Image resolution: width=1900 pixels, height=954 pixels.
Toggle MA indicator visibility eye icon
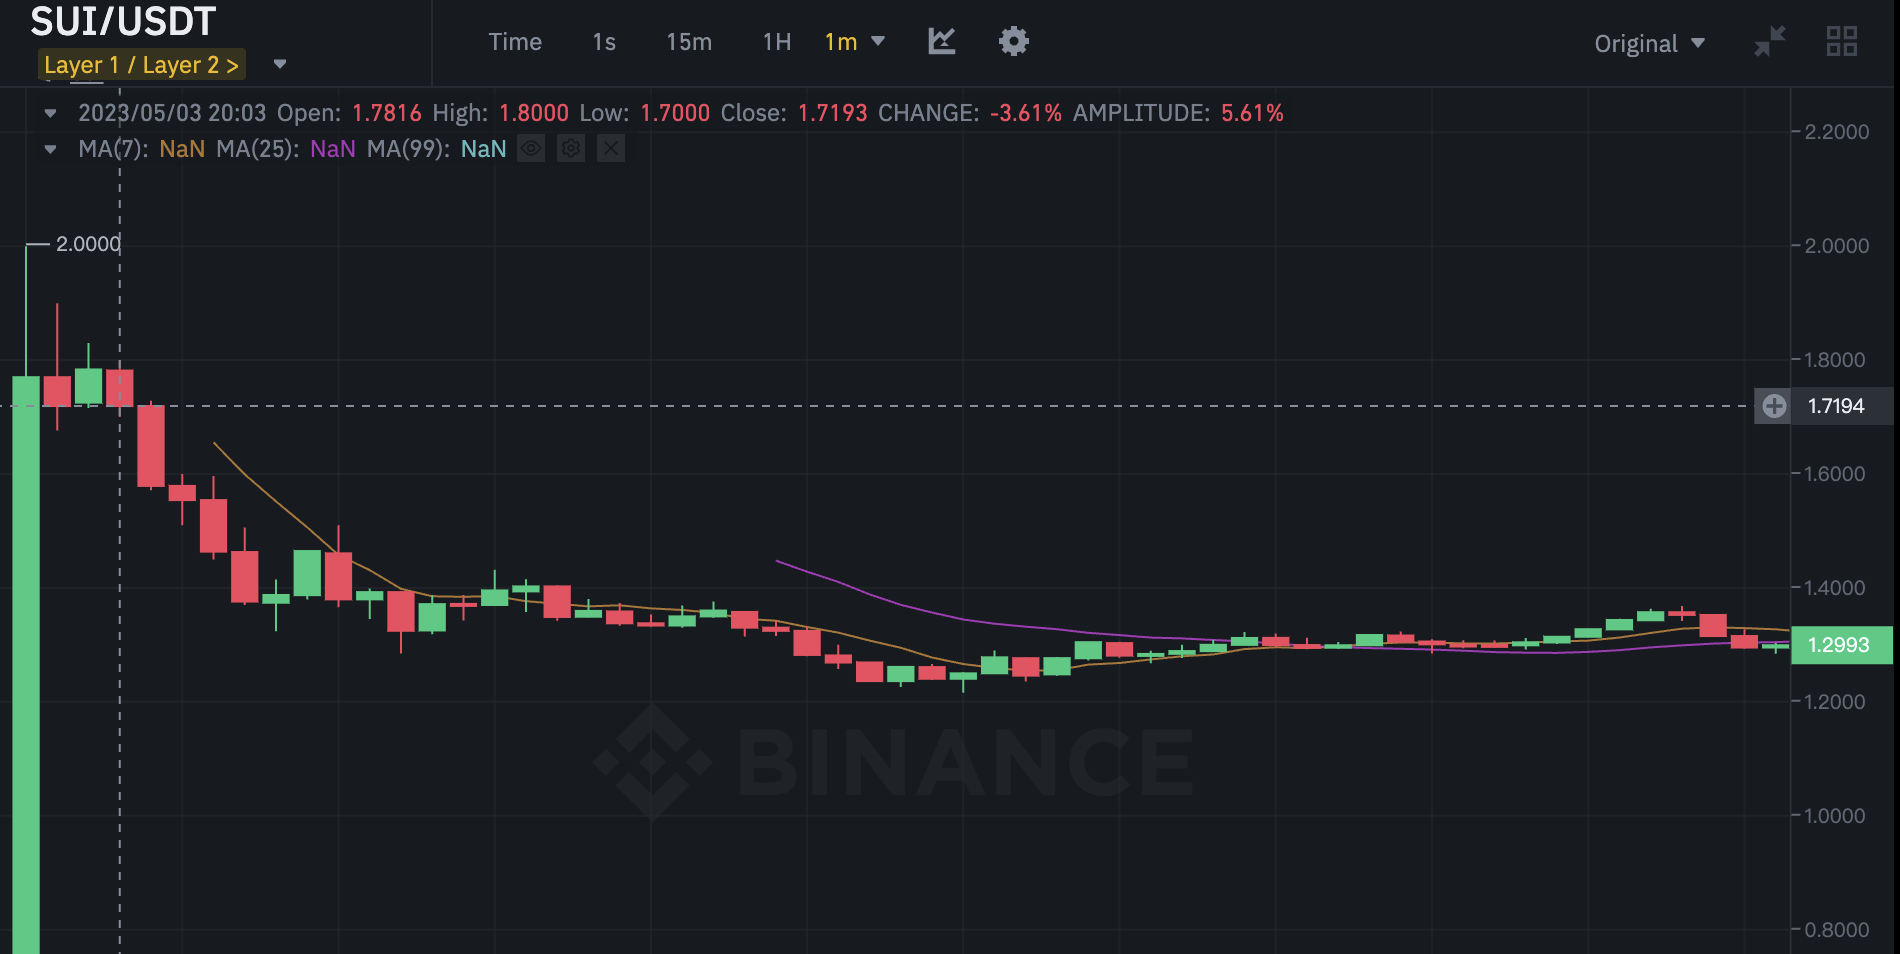click(531, 149)
